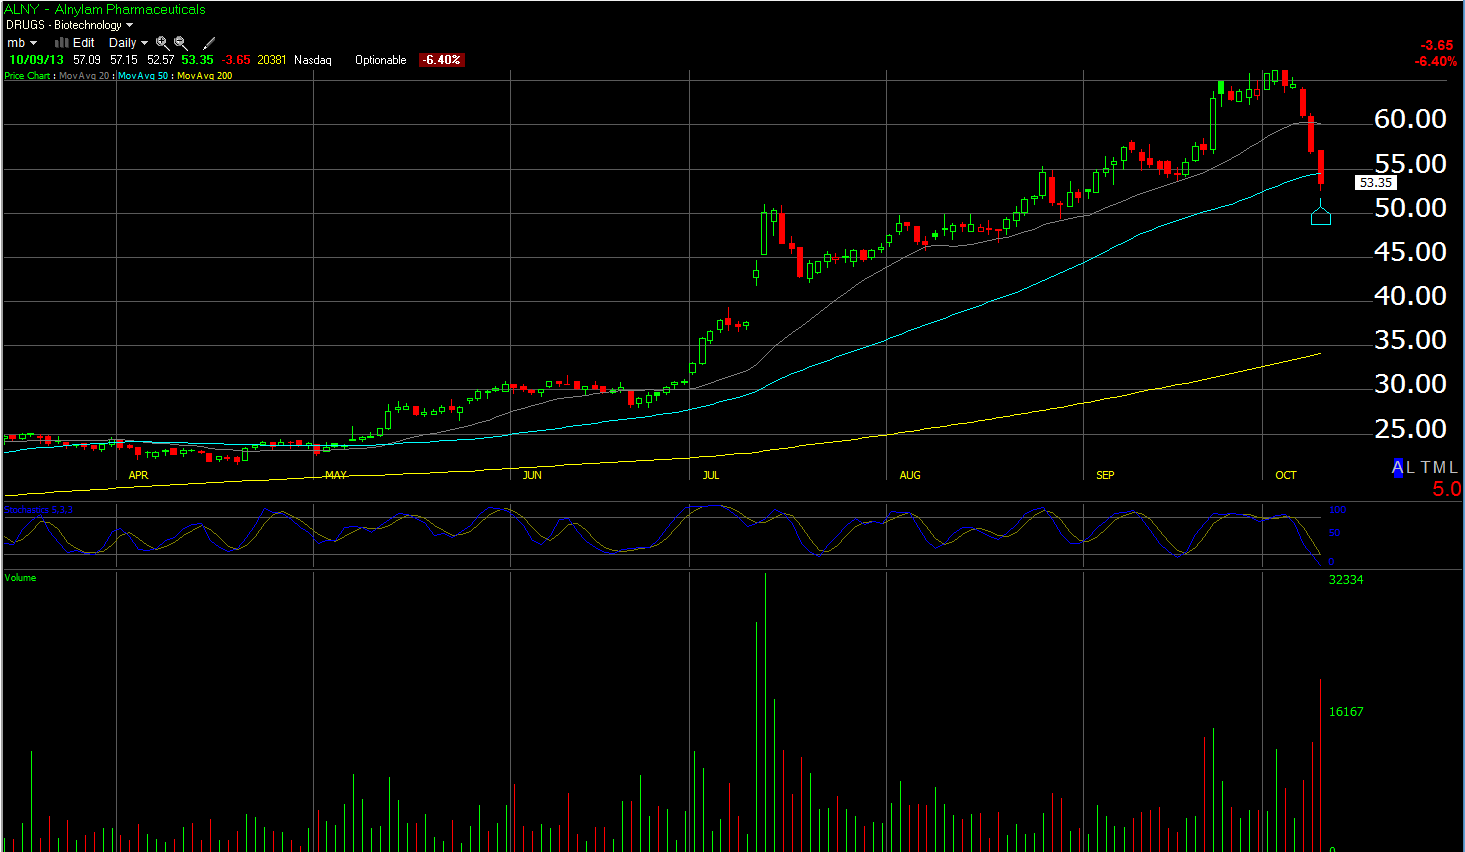This screenshot has width=1465, height=852.
Task: Click the bar chart icon beside Edit
Action: [61, 43]
